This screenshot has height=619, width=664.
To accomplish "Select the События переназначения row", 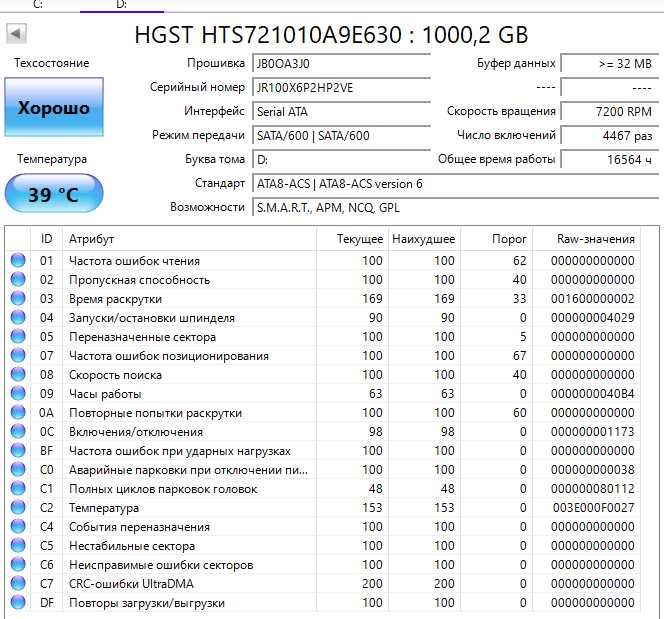I will 323,527.
